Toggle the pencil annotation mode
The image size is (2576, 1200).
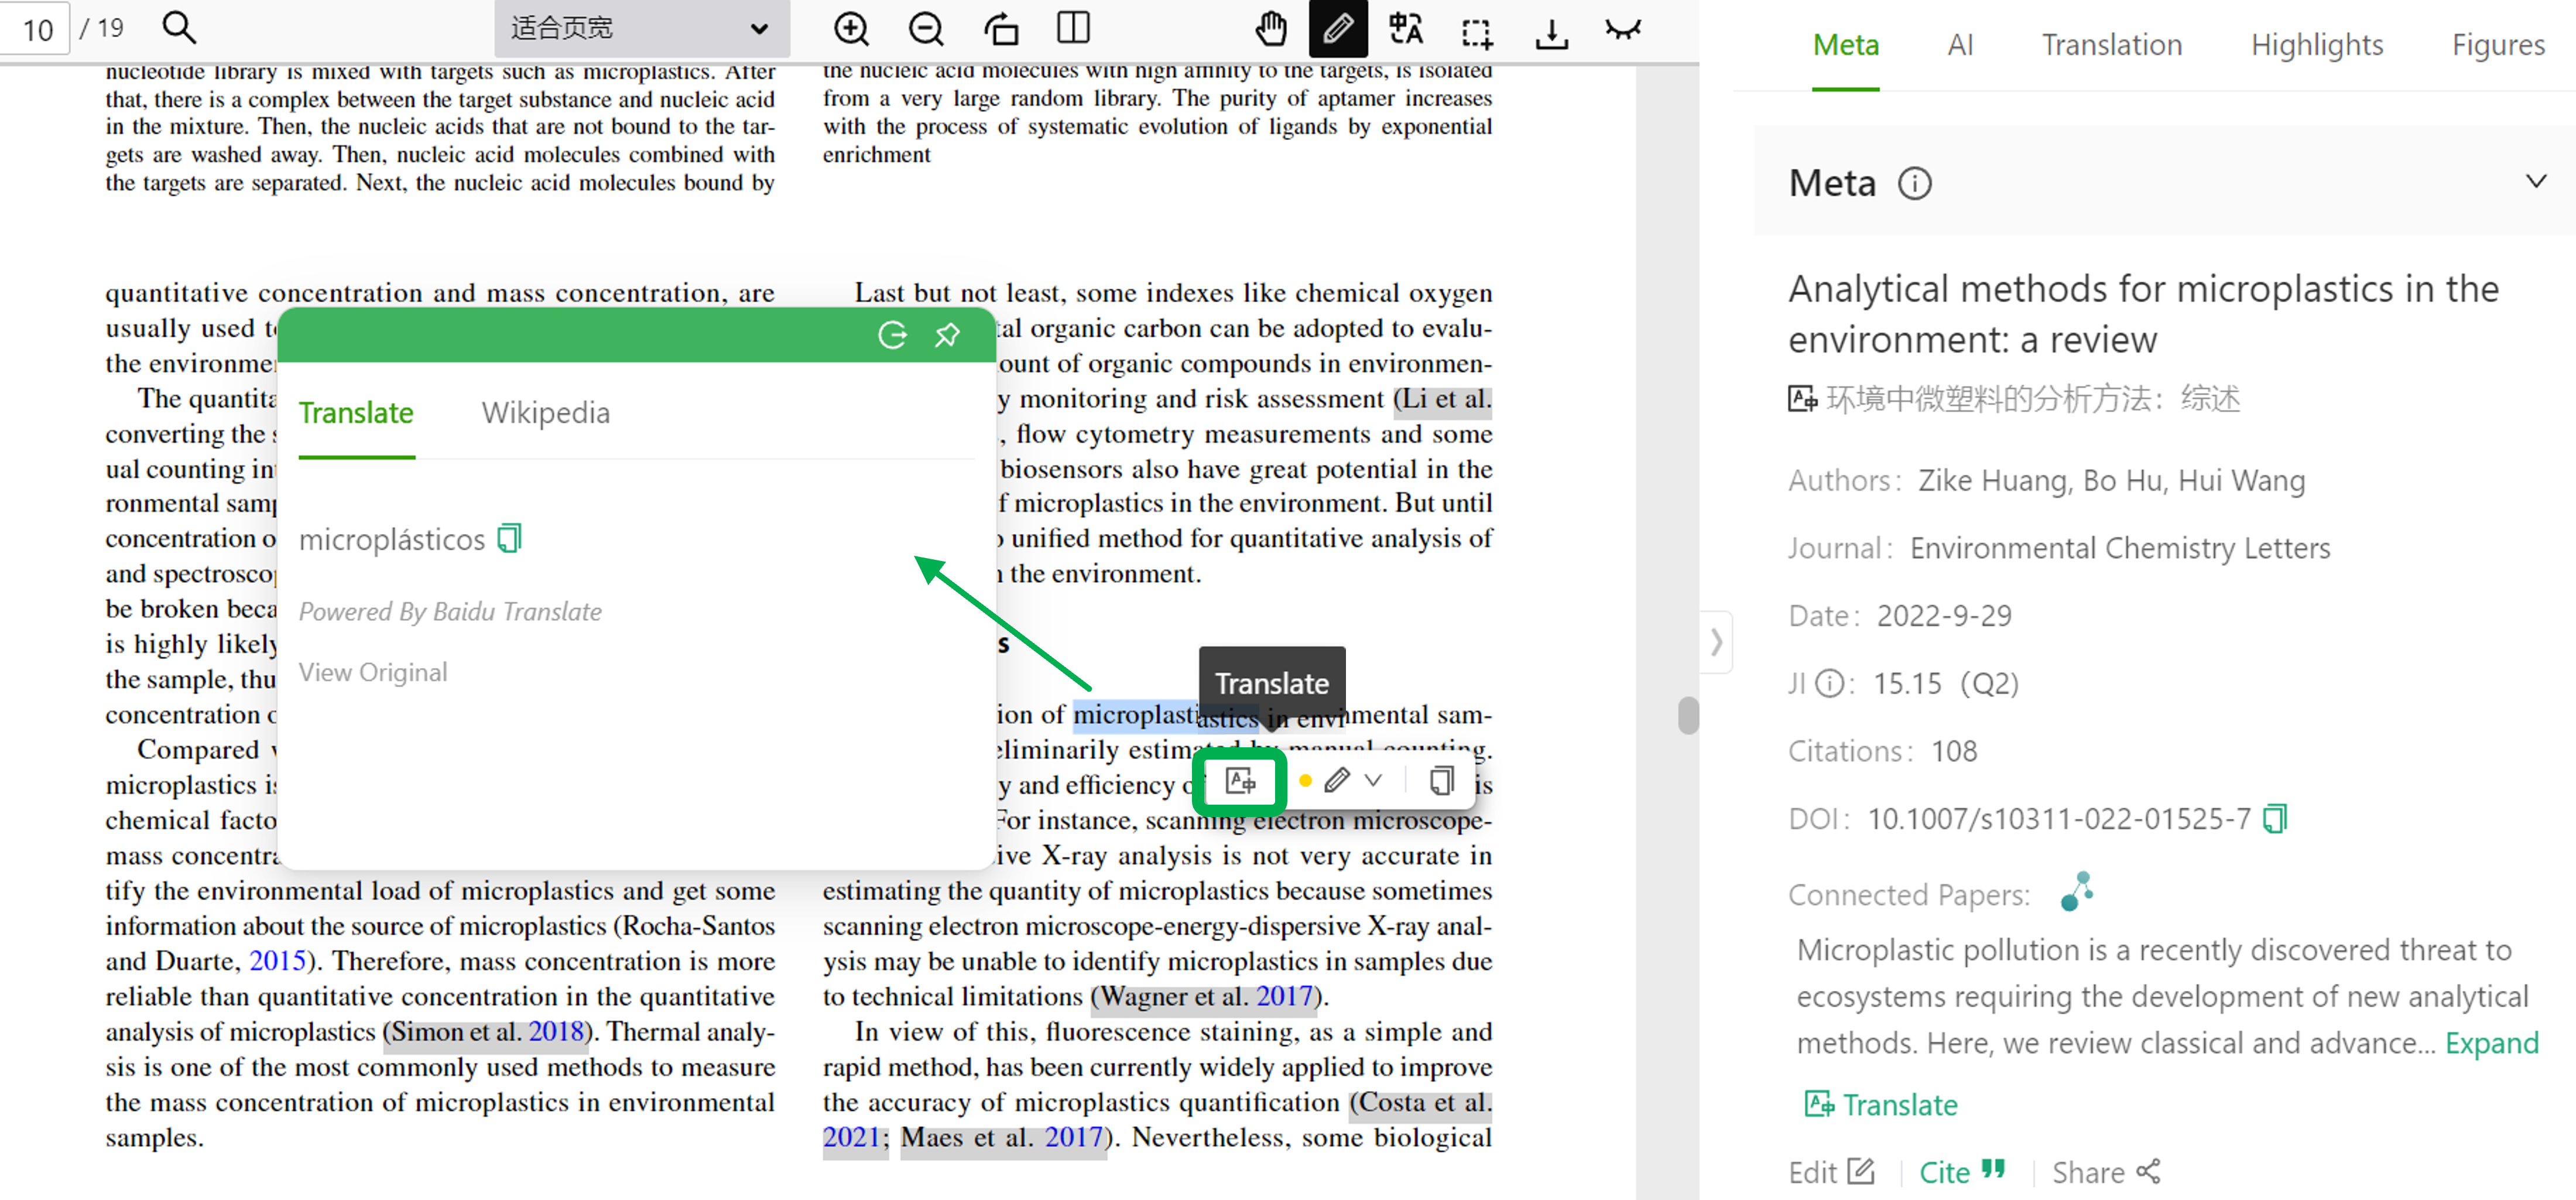(x=1338, y=29)
